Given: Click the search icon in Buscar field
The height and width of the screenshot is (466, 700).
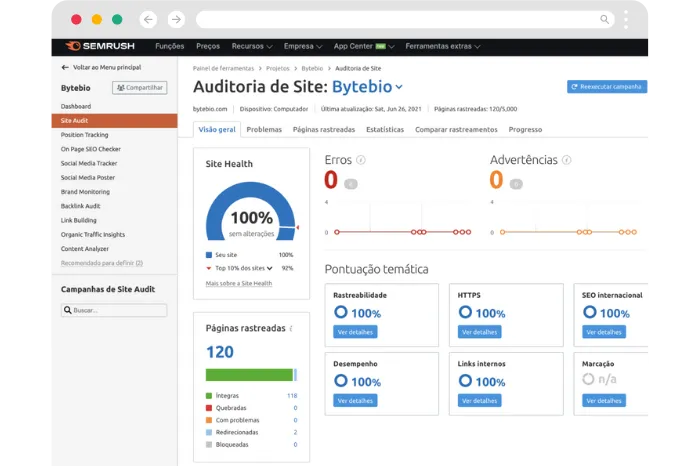Looking at the screenshot, I should pyautogui.click(x=67, y=310).
